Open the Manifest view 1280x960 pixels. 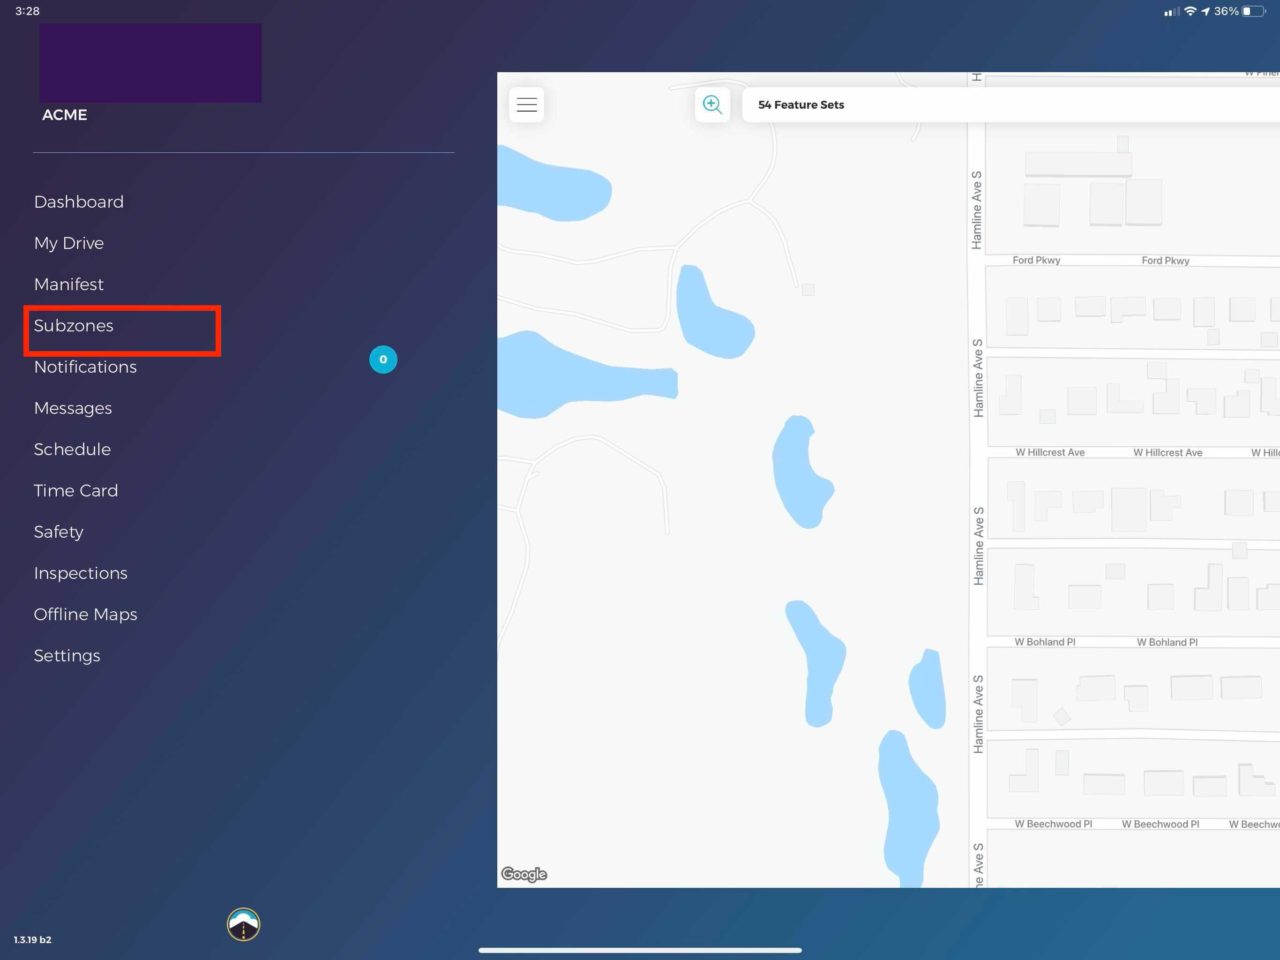coord(68,284)
